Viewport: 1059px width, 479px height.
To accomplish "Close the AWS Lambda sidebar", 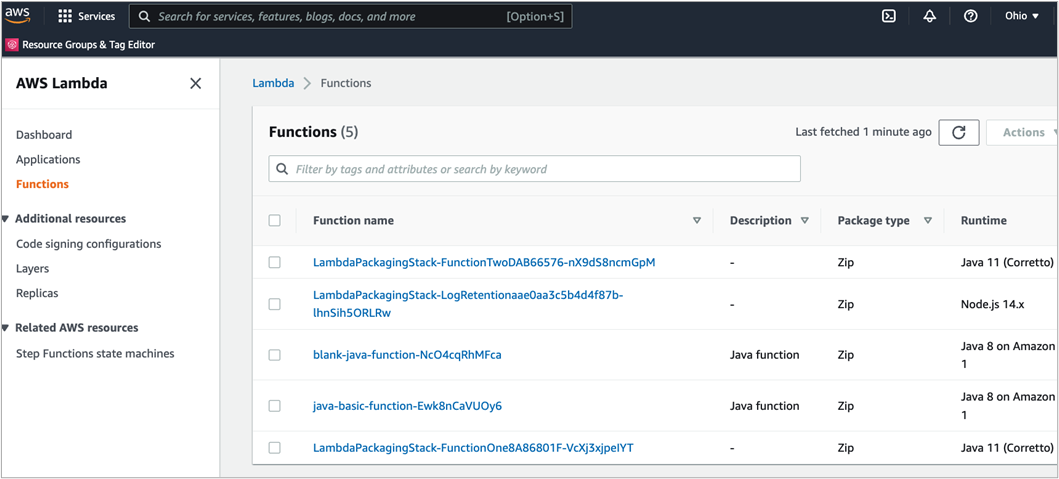I will coord(195,83).
